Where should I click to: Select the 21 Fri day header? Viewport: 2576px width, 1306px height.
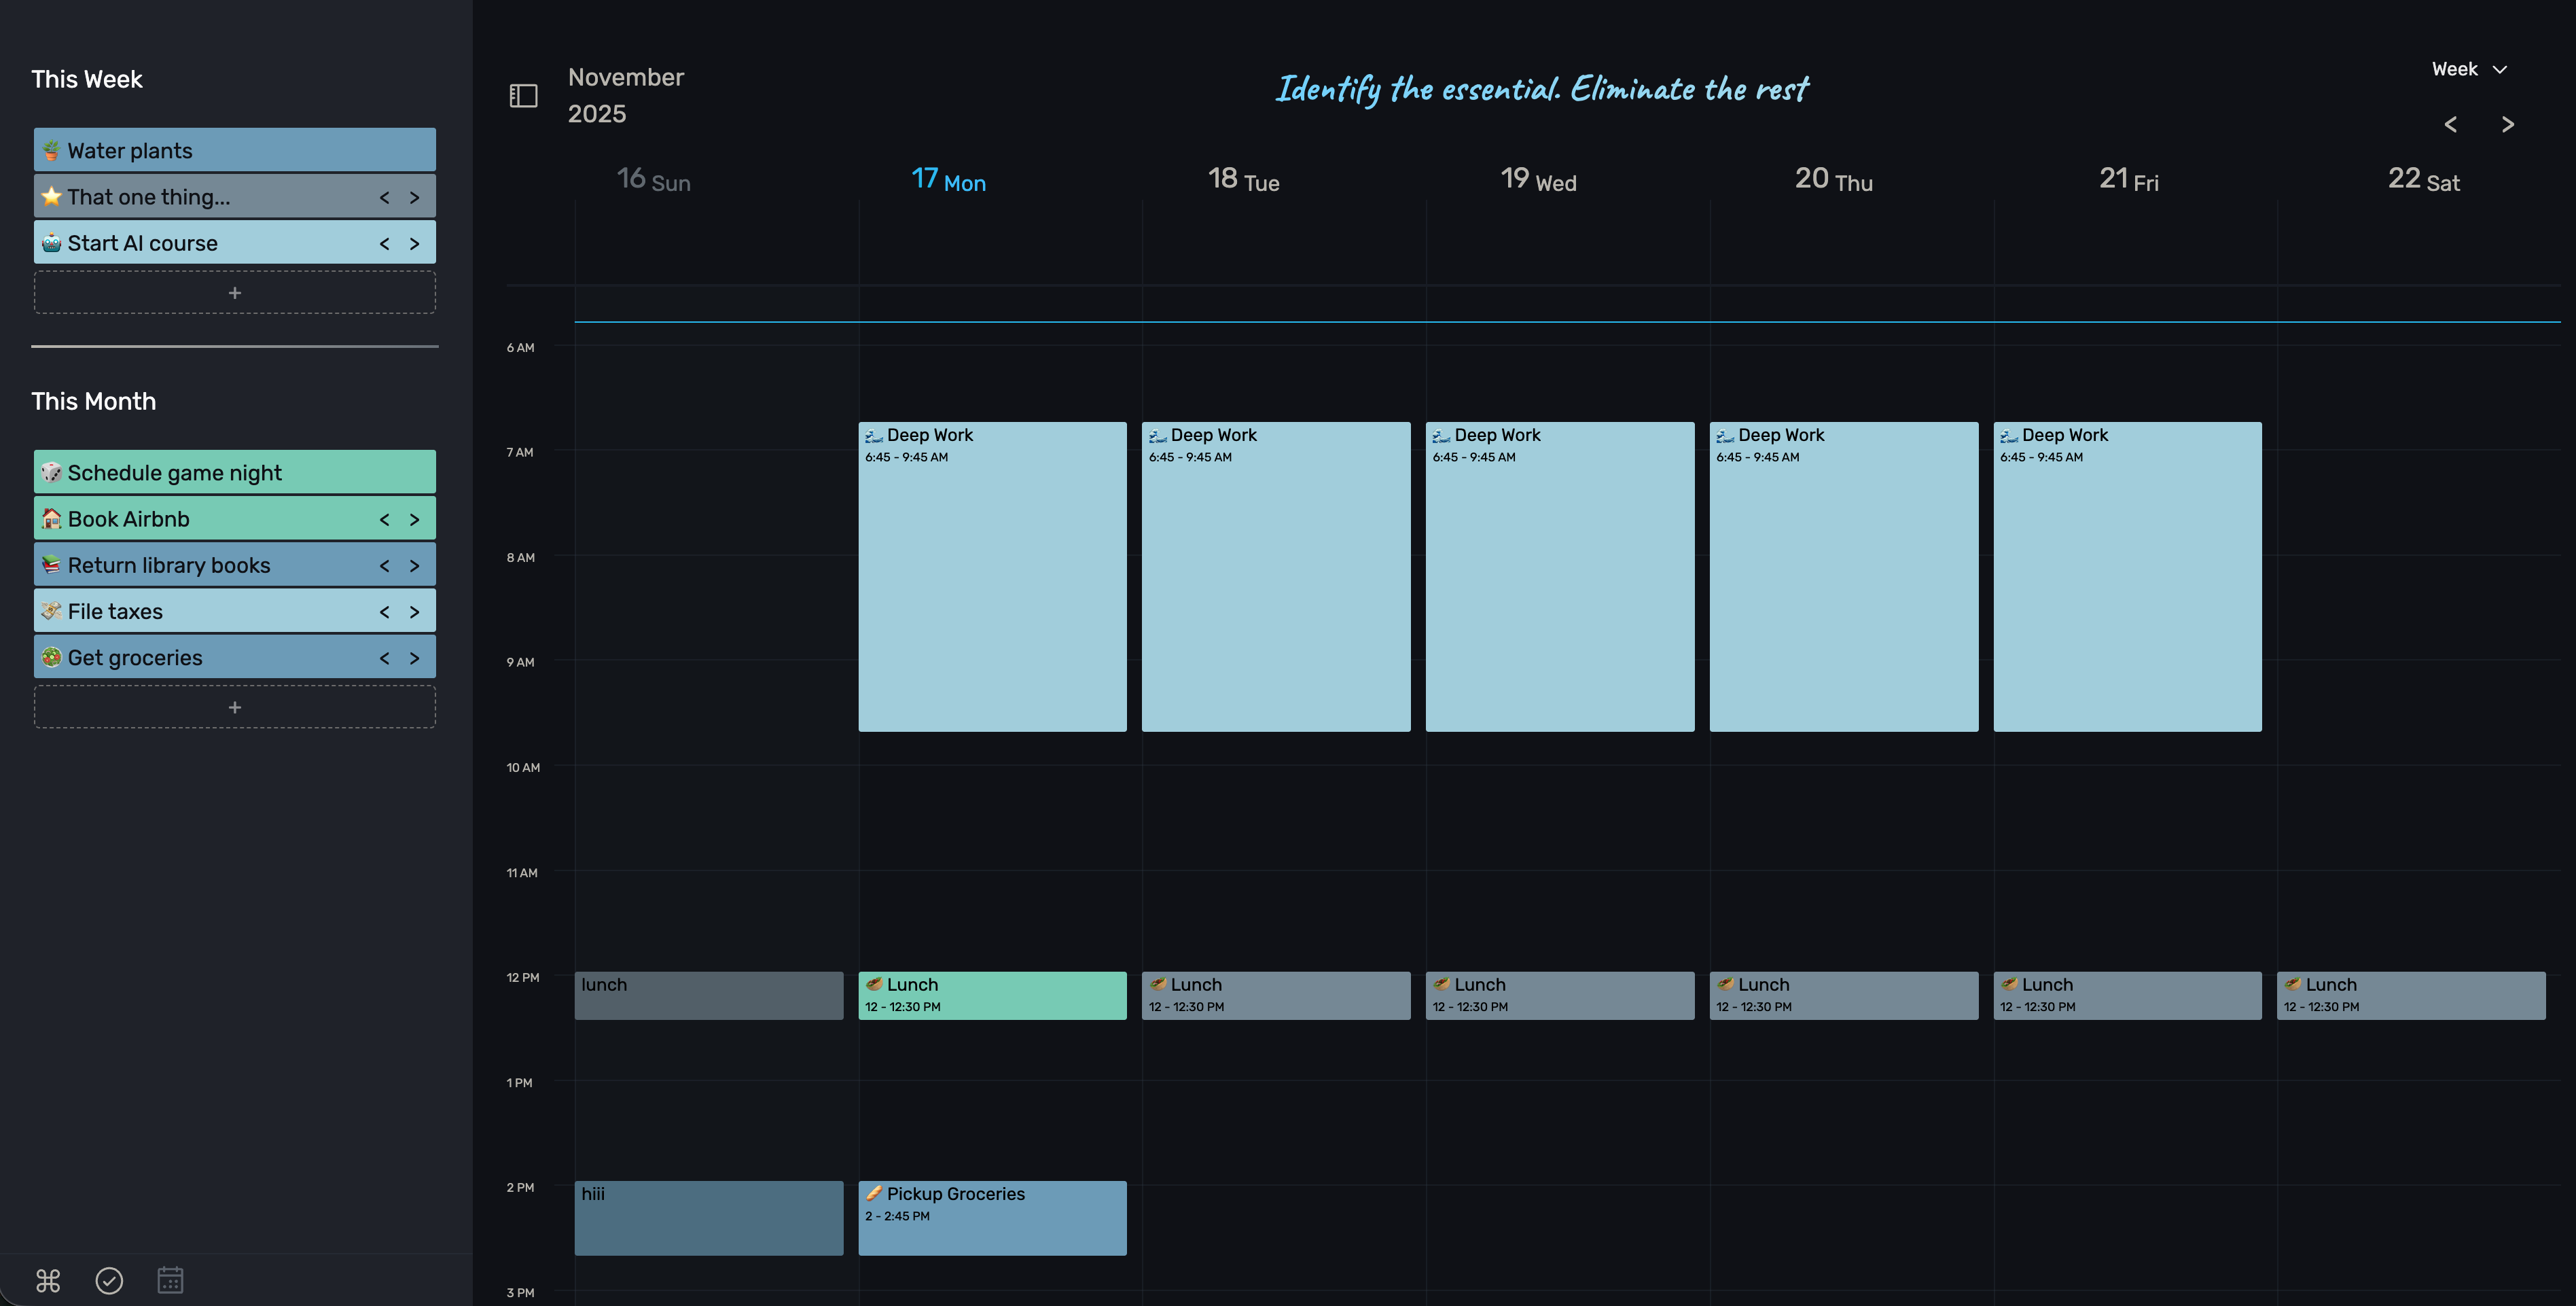coord(2128,180)
